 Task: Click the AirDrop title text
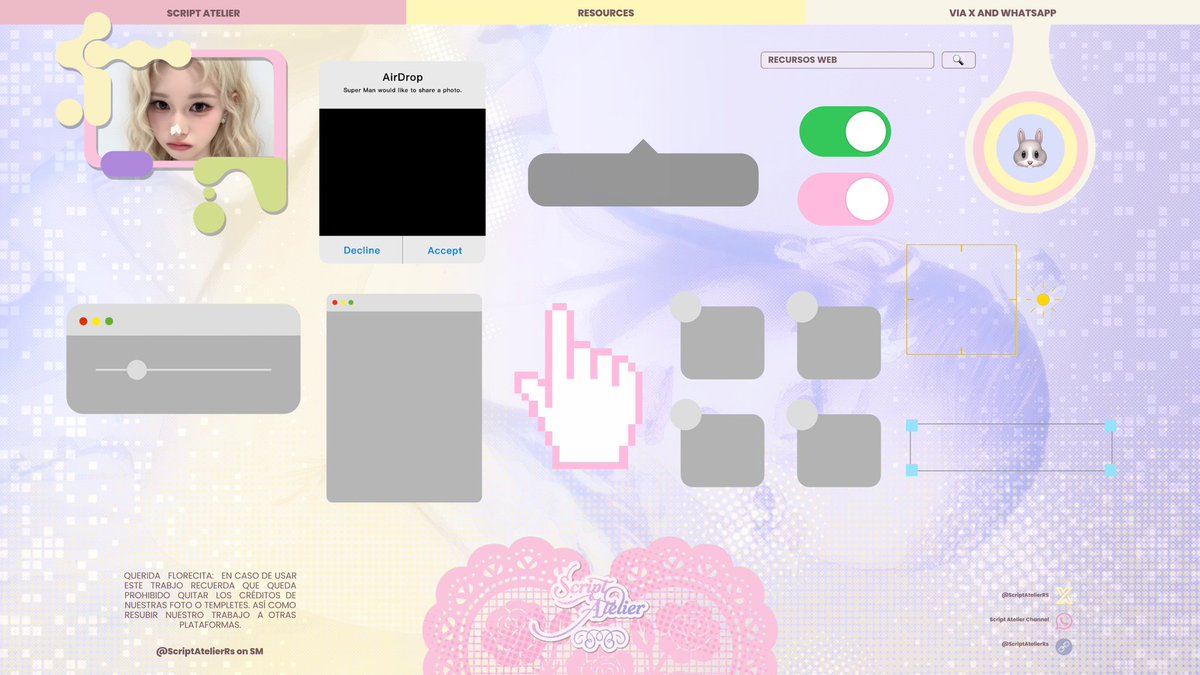[402, 77]
